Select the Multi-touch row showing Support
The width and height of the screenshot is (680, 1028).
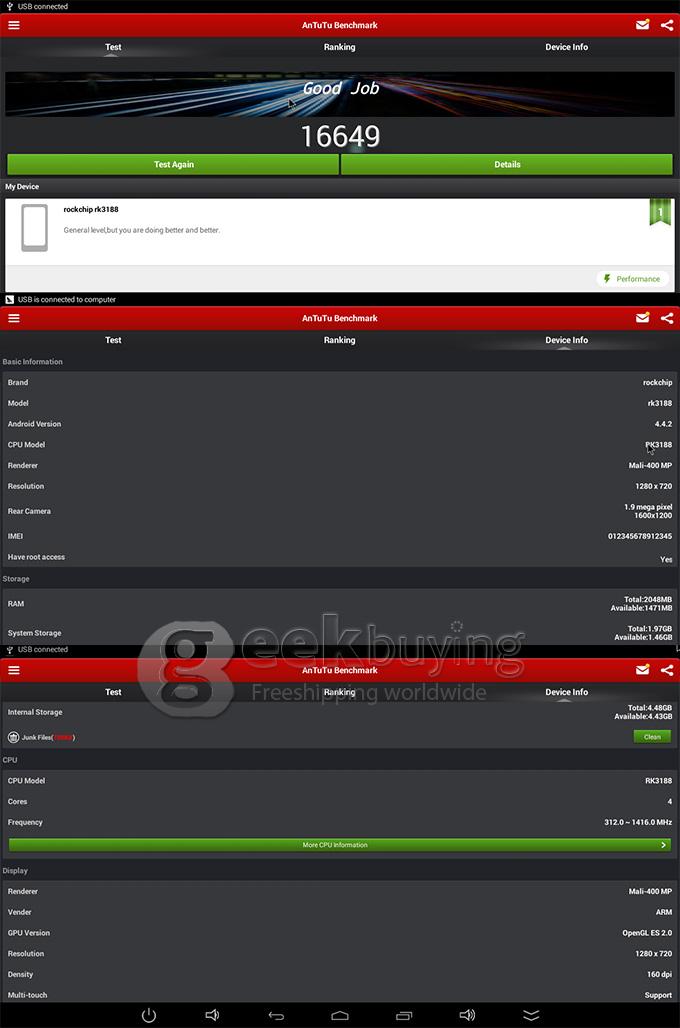pyautogui.click(x=340, y=995)
